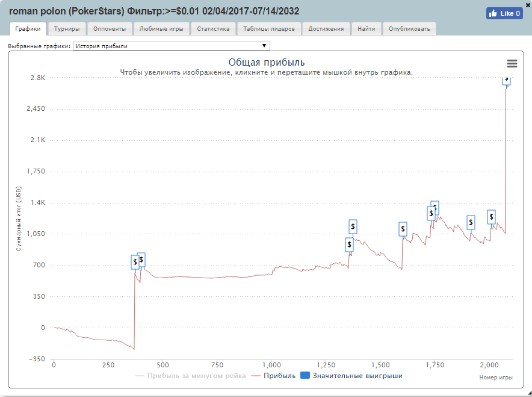
Task: Click the 1,000 x-axis label
Action: (x=271, y=365)
